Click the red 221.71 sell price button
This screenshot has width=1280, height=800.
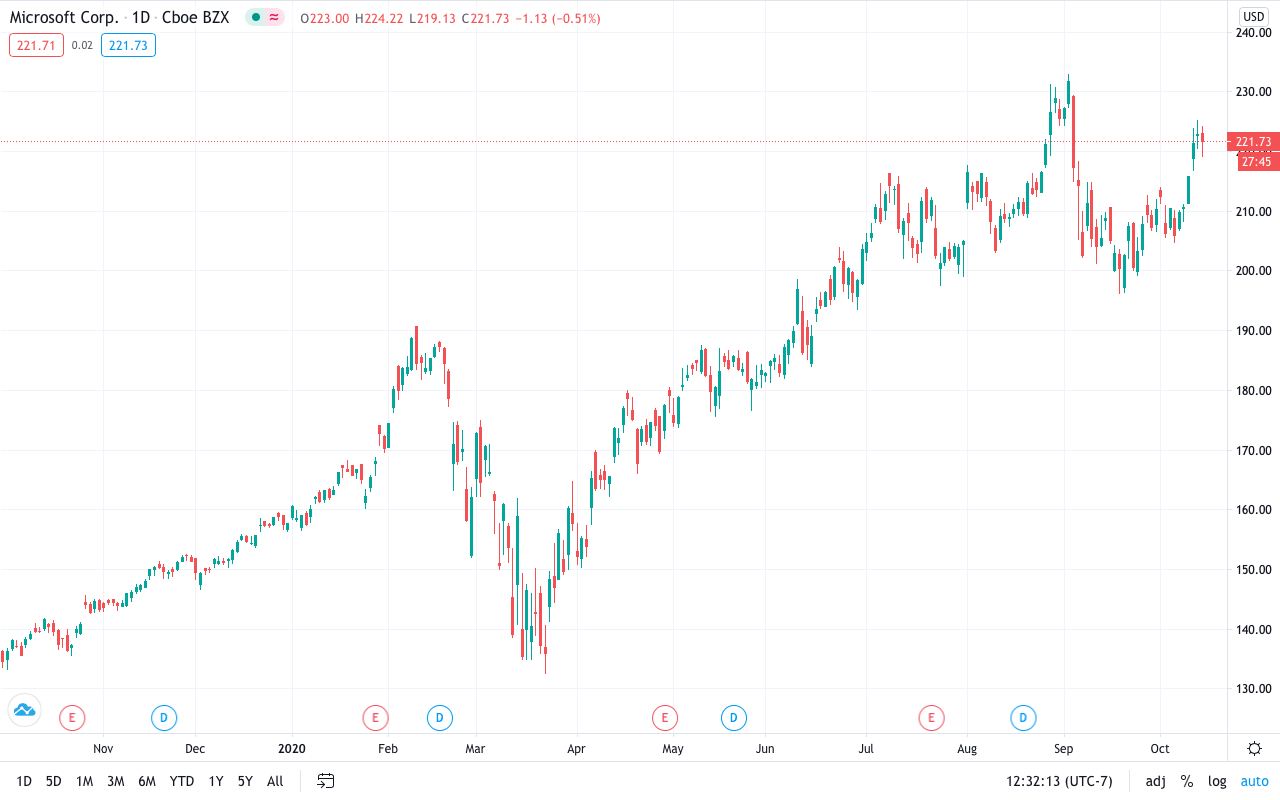tap(37, 45)
